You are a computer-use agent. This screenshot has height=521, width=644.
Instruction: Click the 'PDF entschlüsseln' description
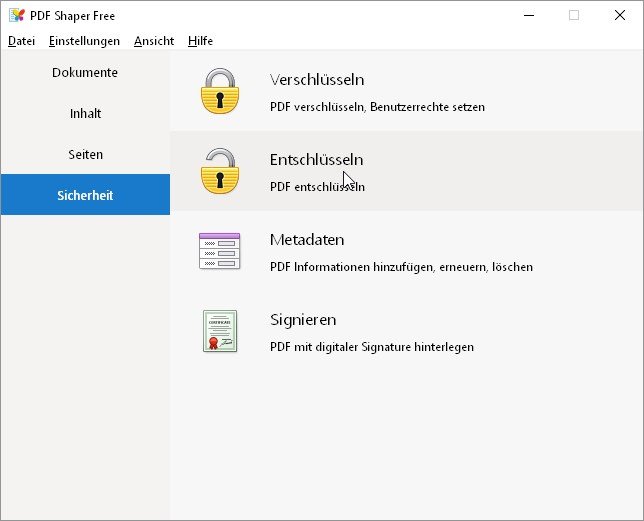[317, 187]
